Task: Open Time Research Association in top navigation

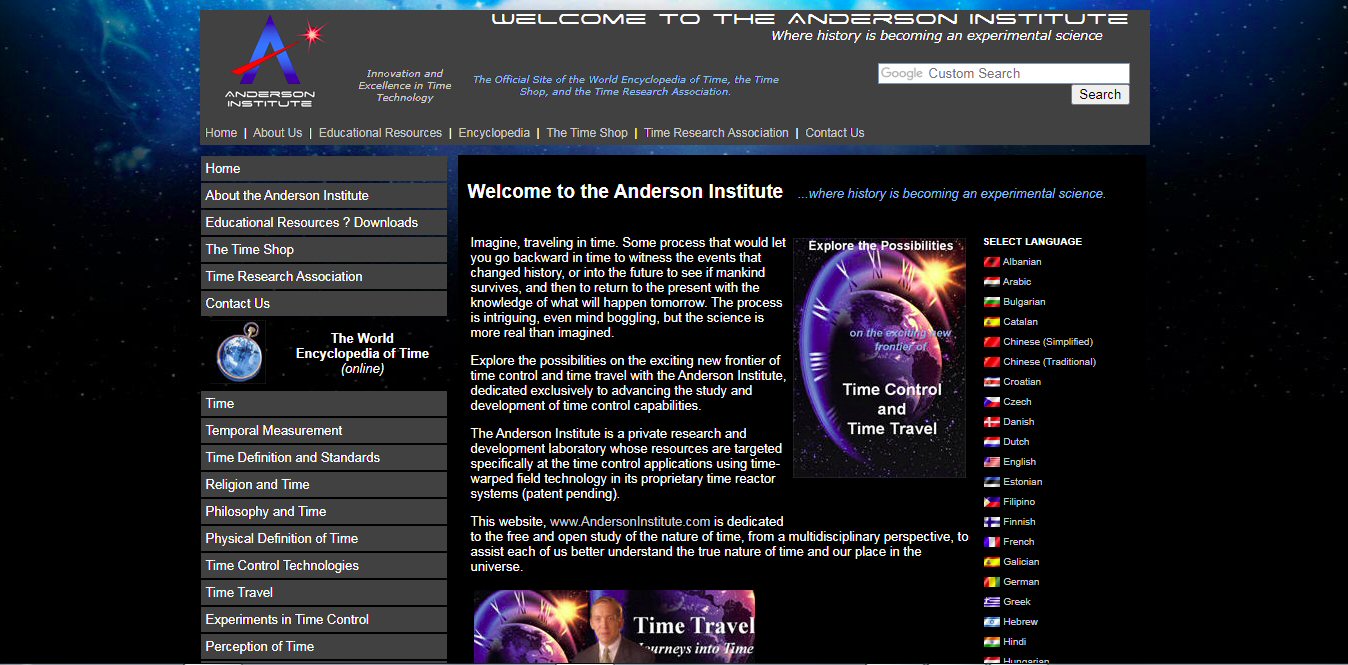Action: point(716,133)
